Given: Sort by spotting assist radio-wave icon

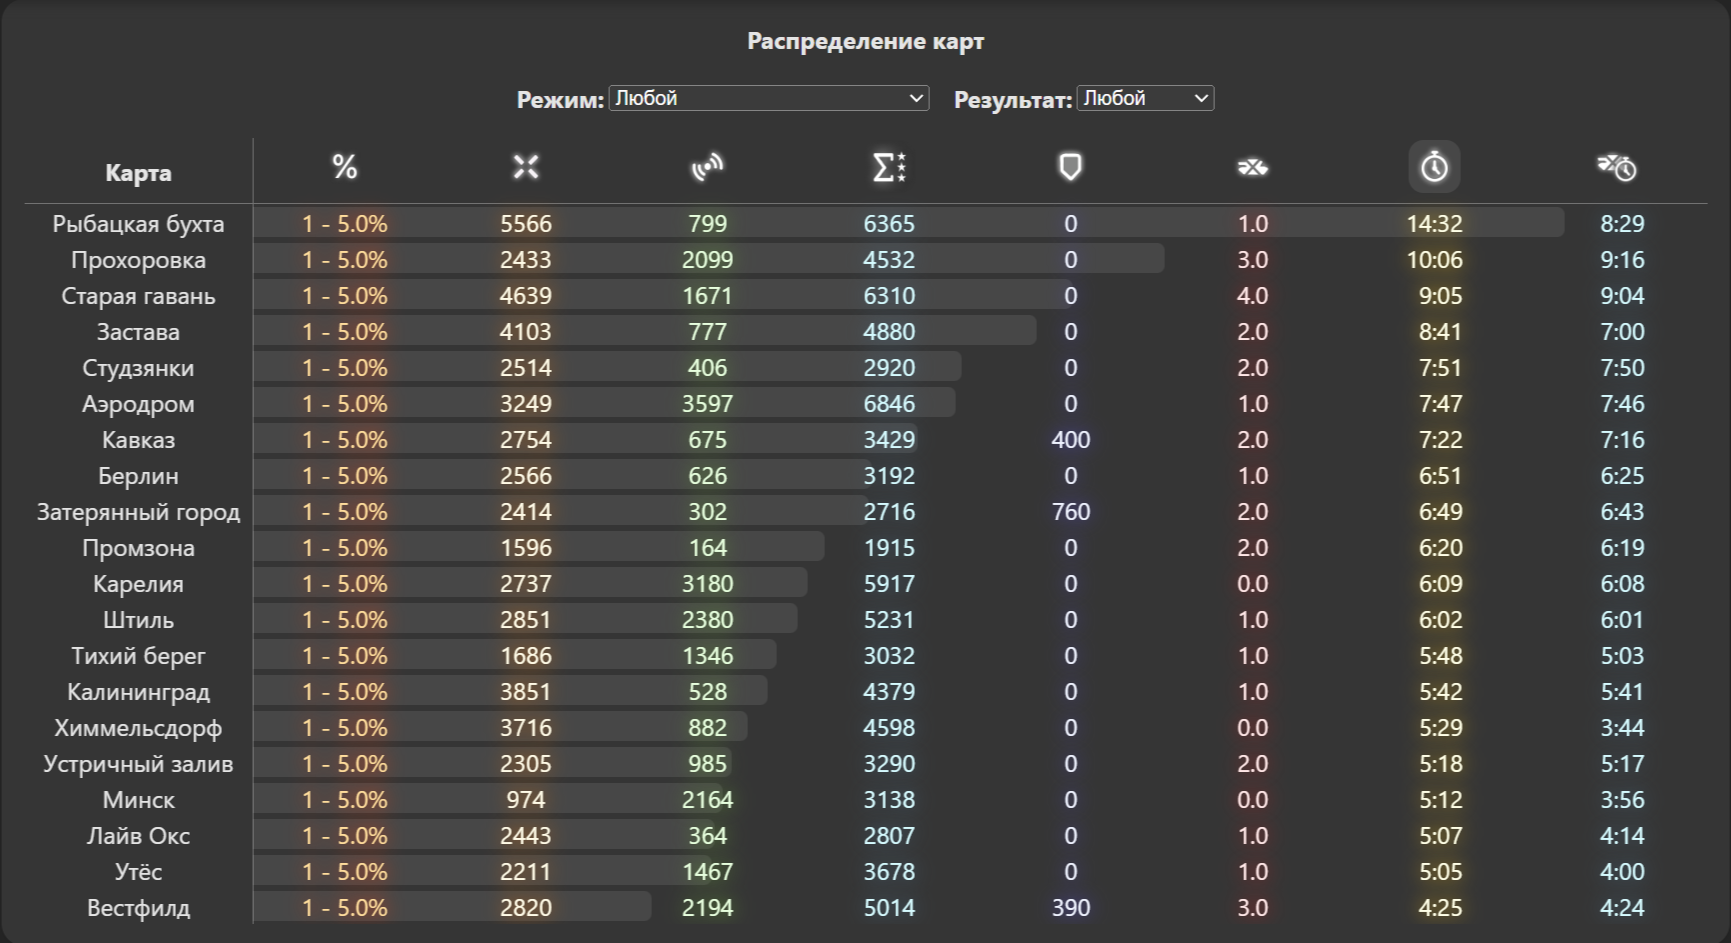Looking at the screenshot, I should click(x=708, y=167).
